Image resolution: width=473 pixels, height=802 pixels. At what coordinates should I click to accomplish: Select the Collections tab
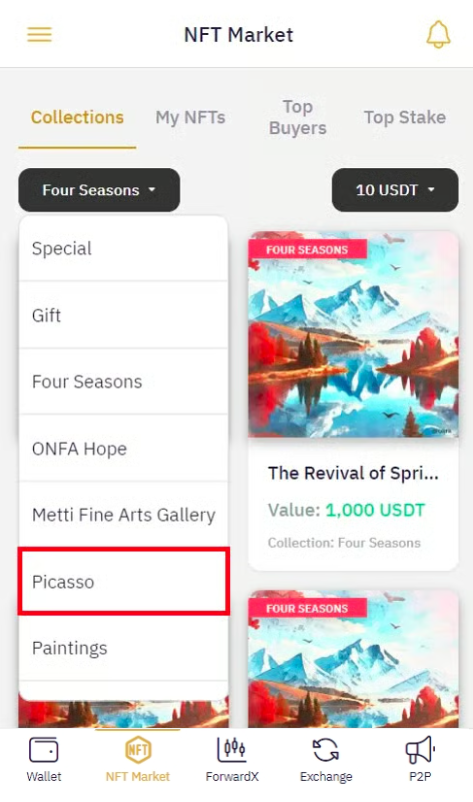(77, 117)
